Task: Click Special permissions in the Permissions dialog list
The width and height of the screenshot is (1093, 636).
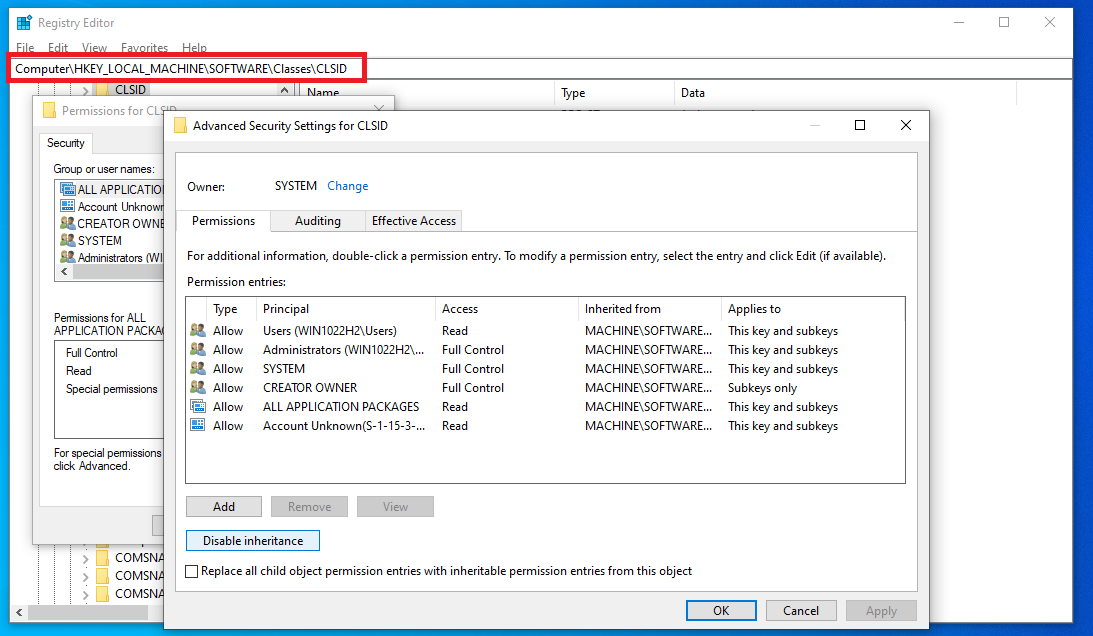Action: [112, 389]
